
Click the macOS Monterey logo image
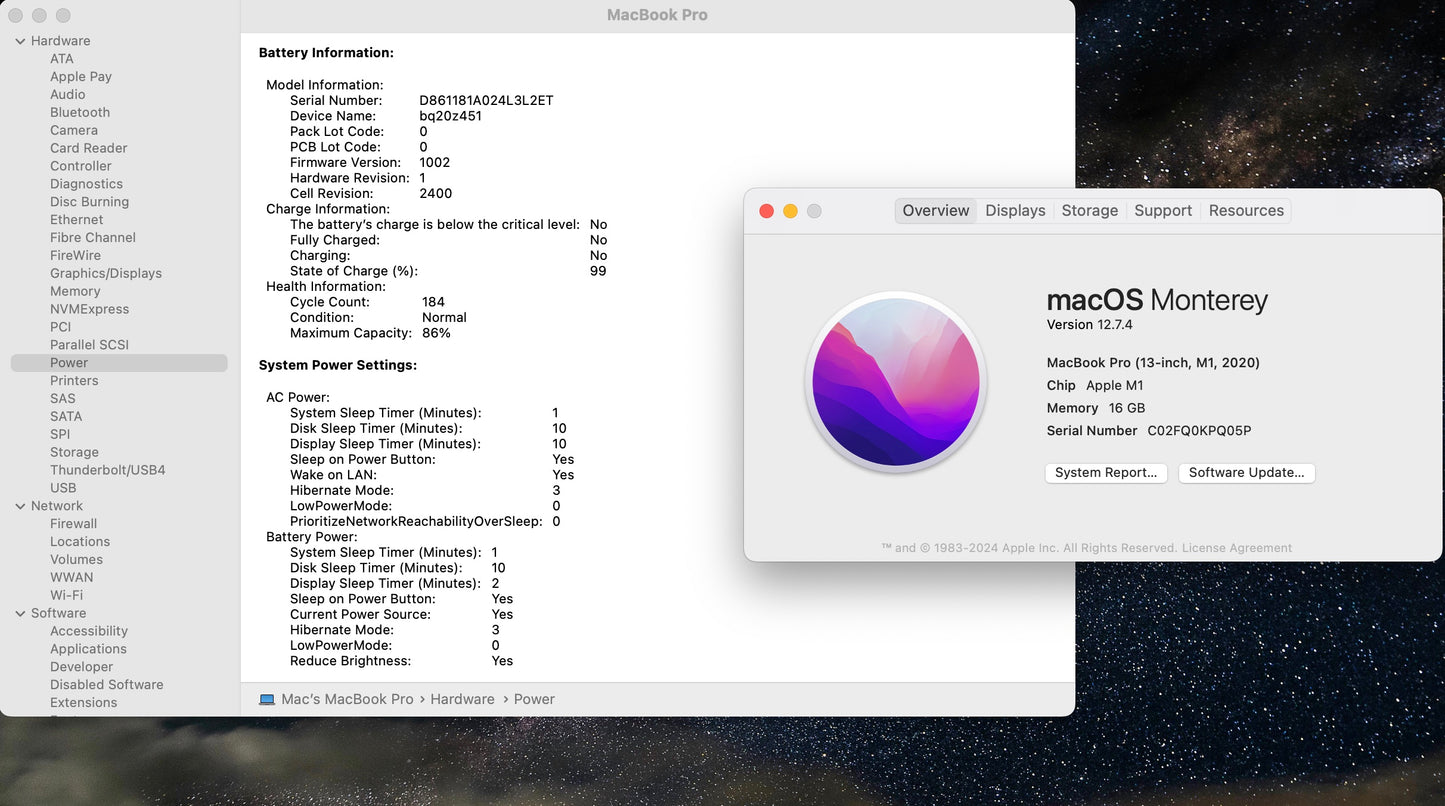(896, 382)
